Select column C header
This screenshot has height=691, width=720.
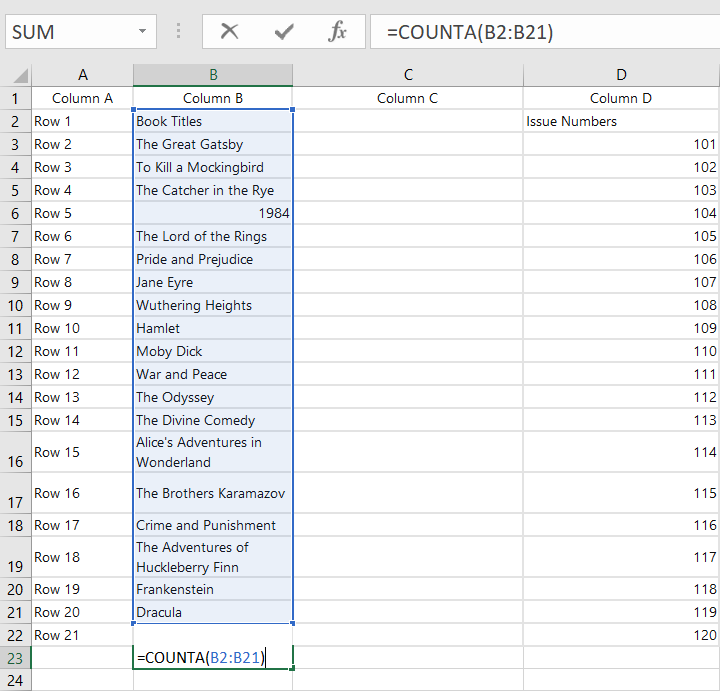coord(408,75)
